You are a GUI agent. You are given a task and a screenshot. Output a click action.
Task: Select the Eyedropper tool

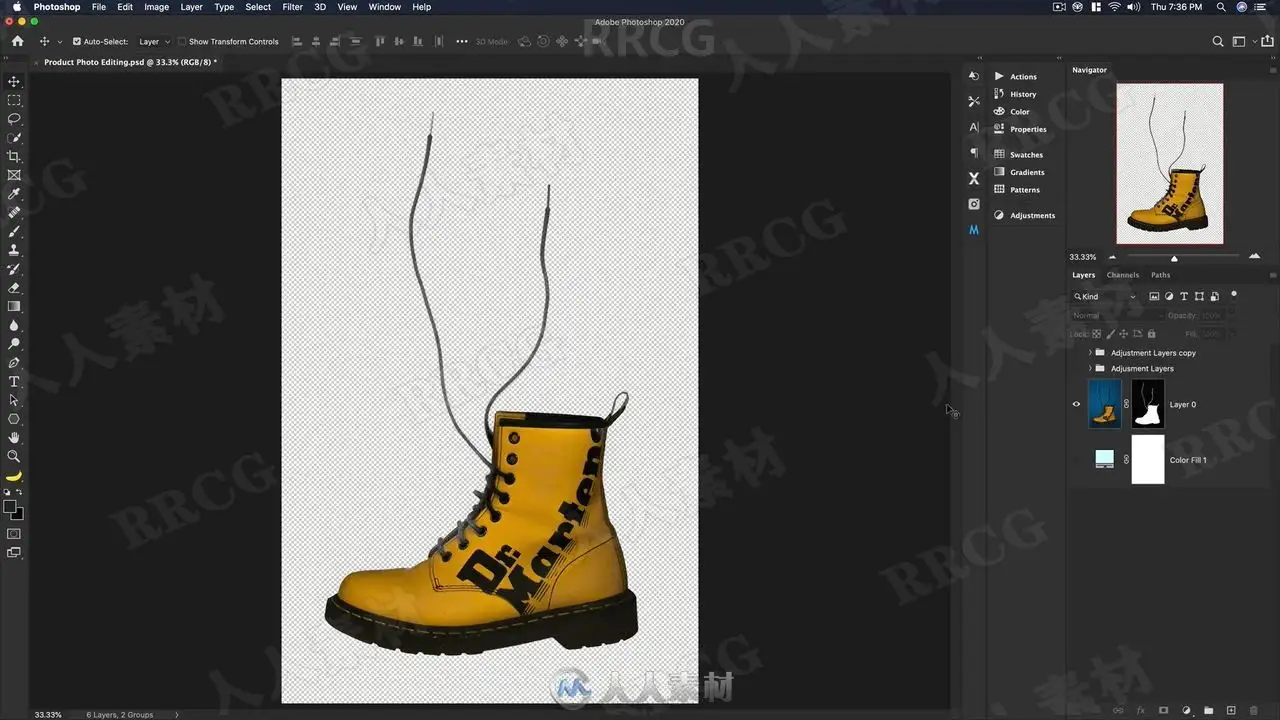pyautogui.click(x=14, y=194)
